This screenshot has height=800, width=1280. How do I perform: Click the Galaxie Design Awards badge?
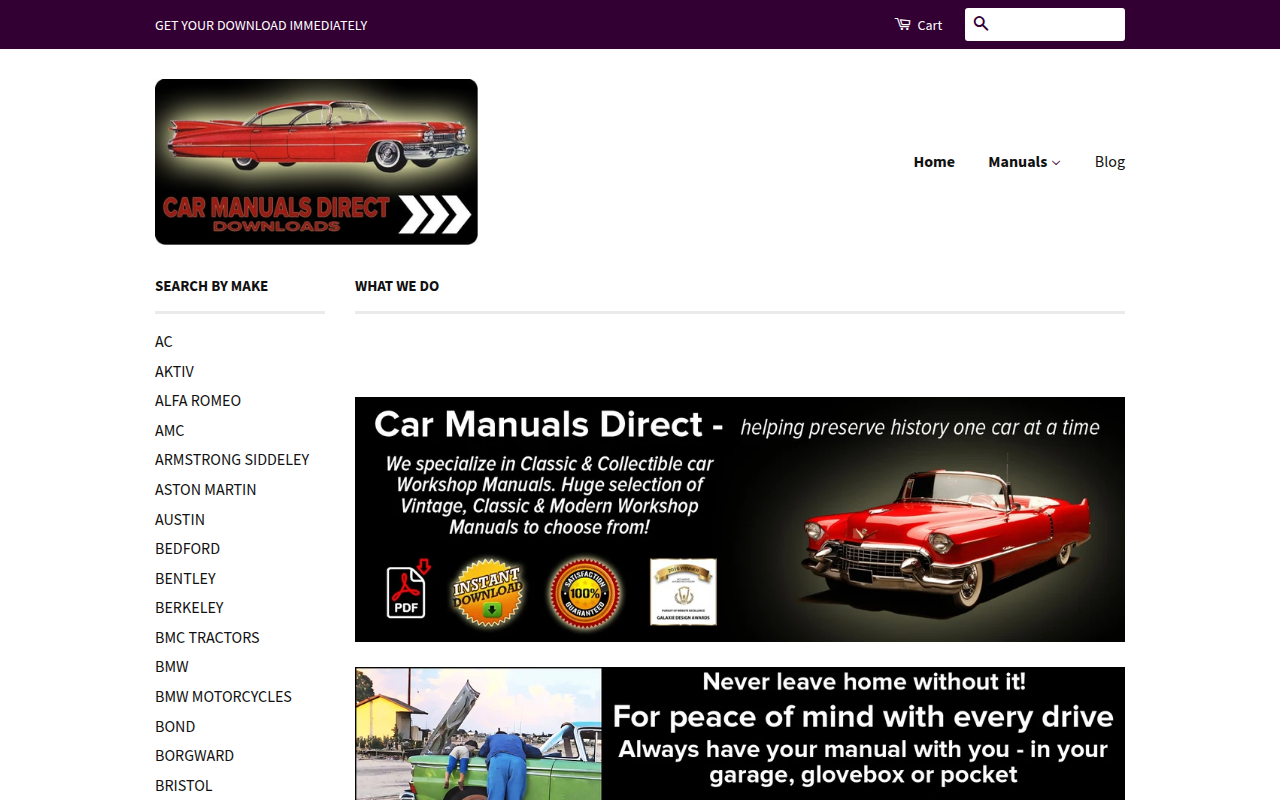click(x=683, y=591)
